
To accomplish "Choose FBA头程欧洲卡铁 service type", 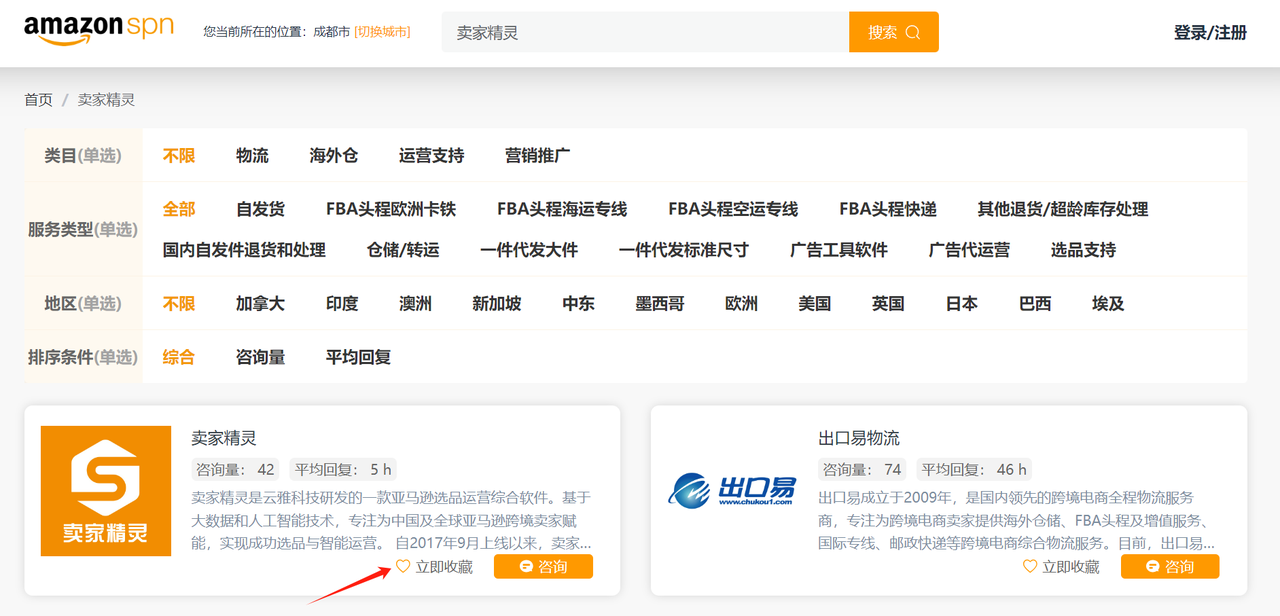I will click(391, 210).
